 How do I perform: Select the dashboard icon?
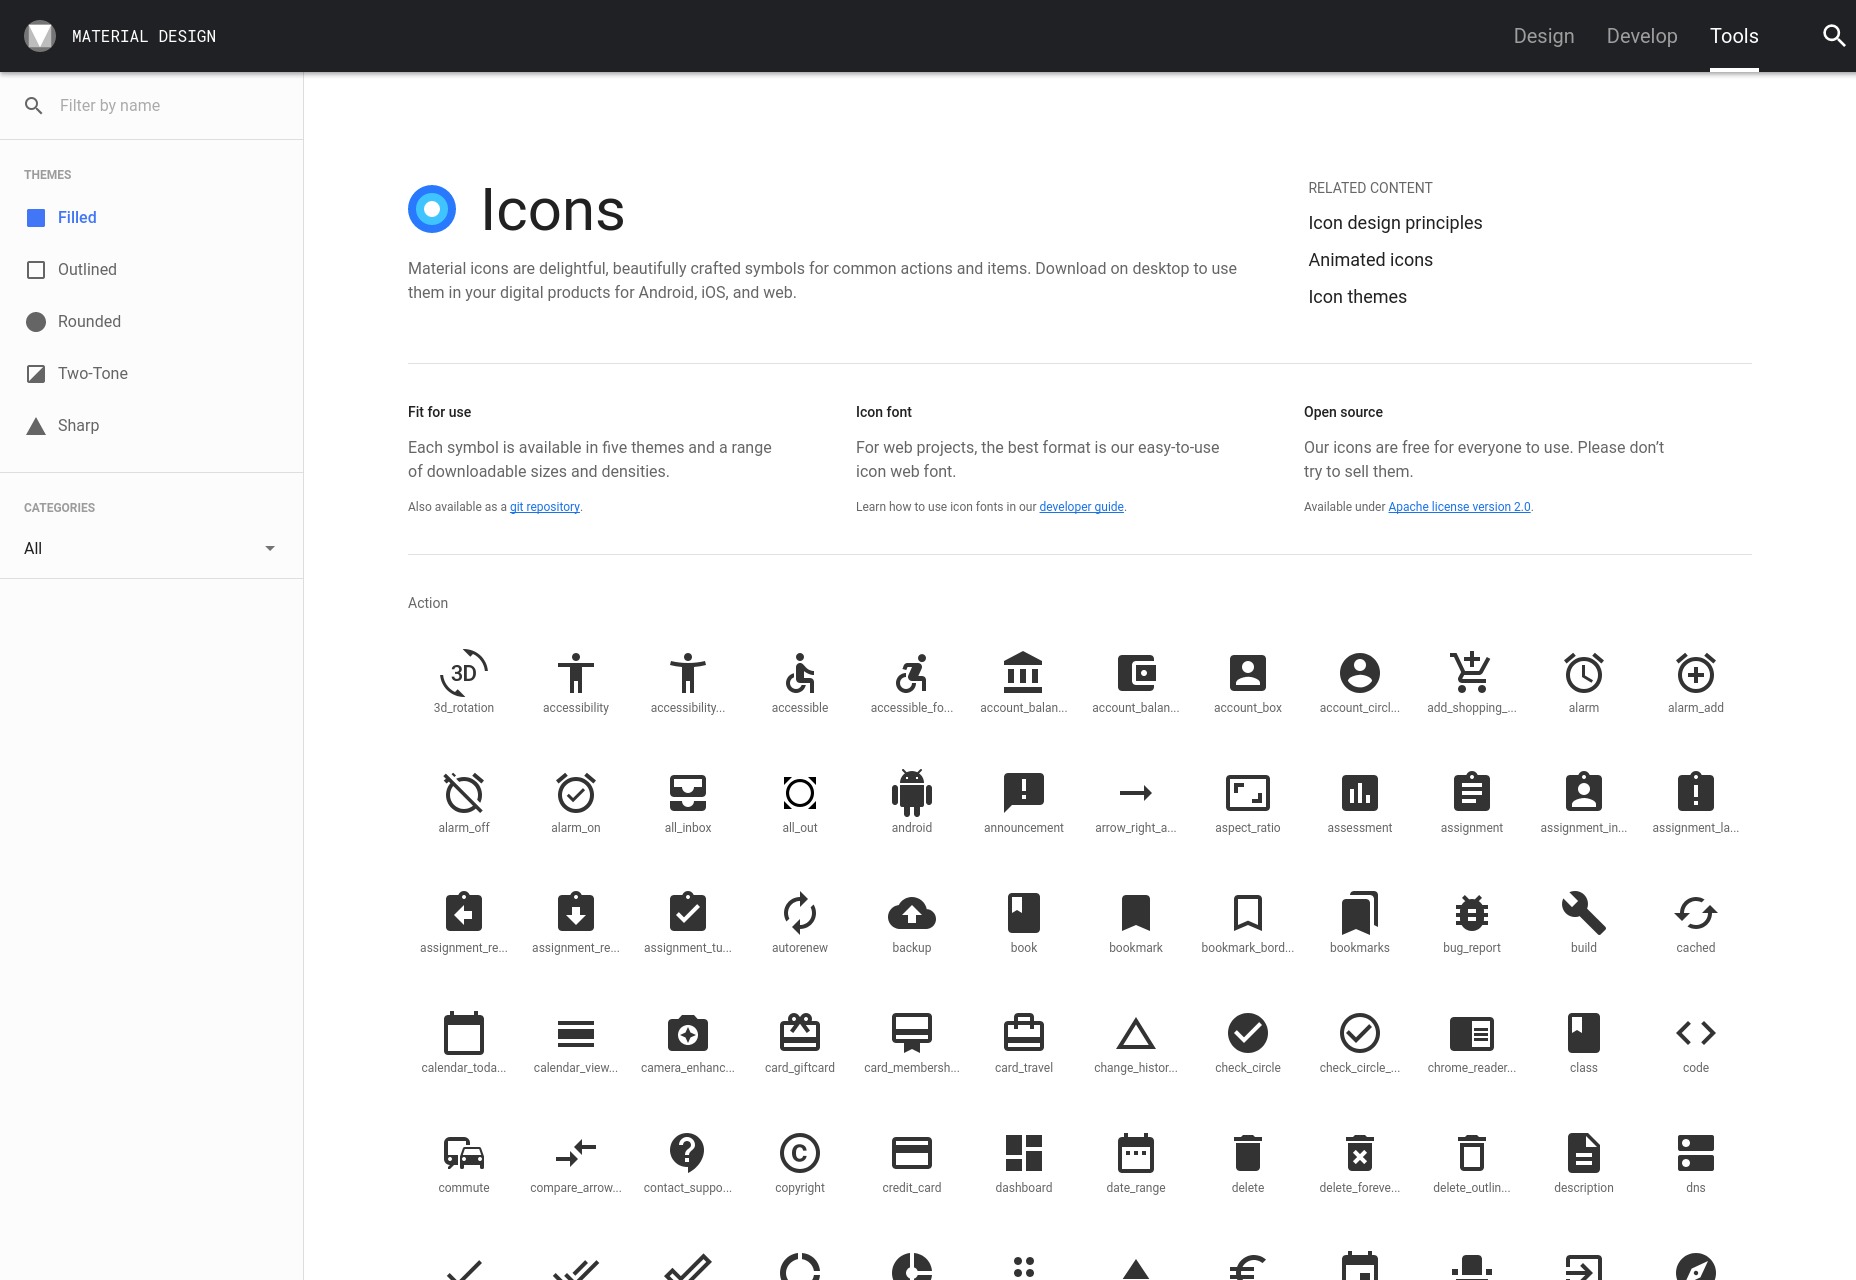[x=1024, y=1153]
